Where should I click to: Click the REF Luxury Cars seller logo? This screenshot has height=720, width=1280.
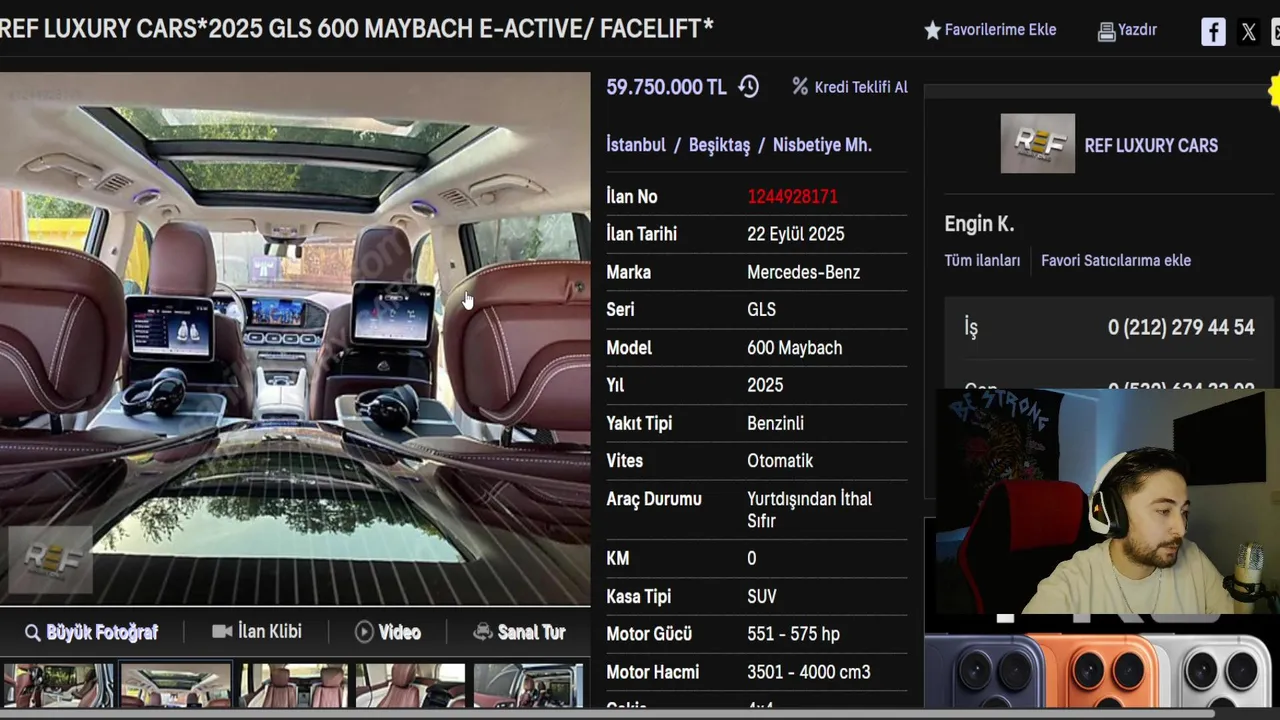click(x=1038, y=143)
